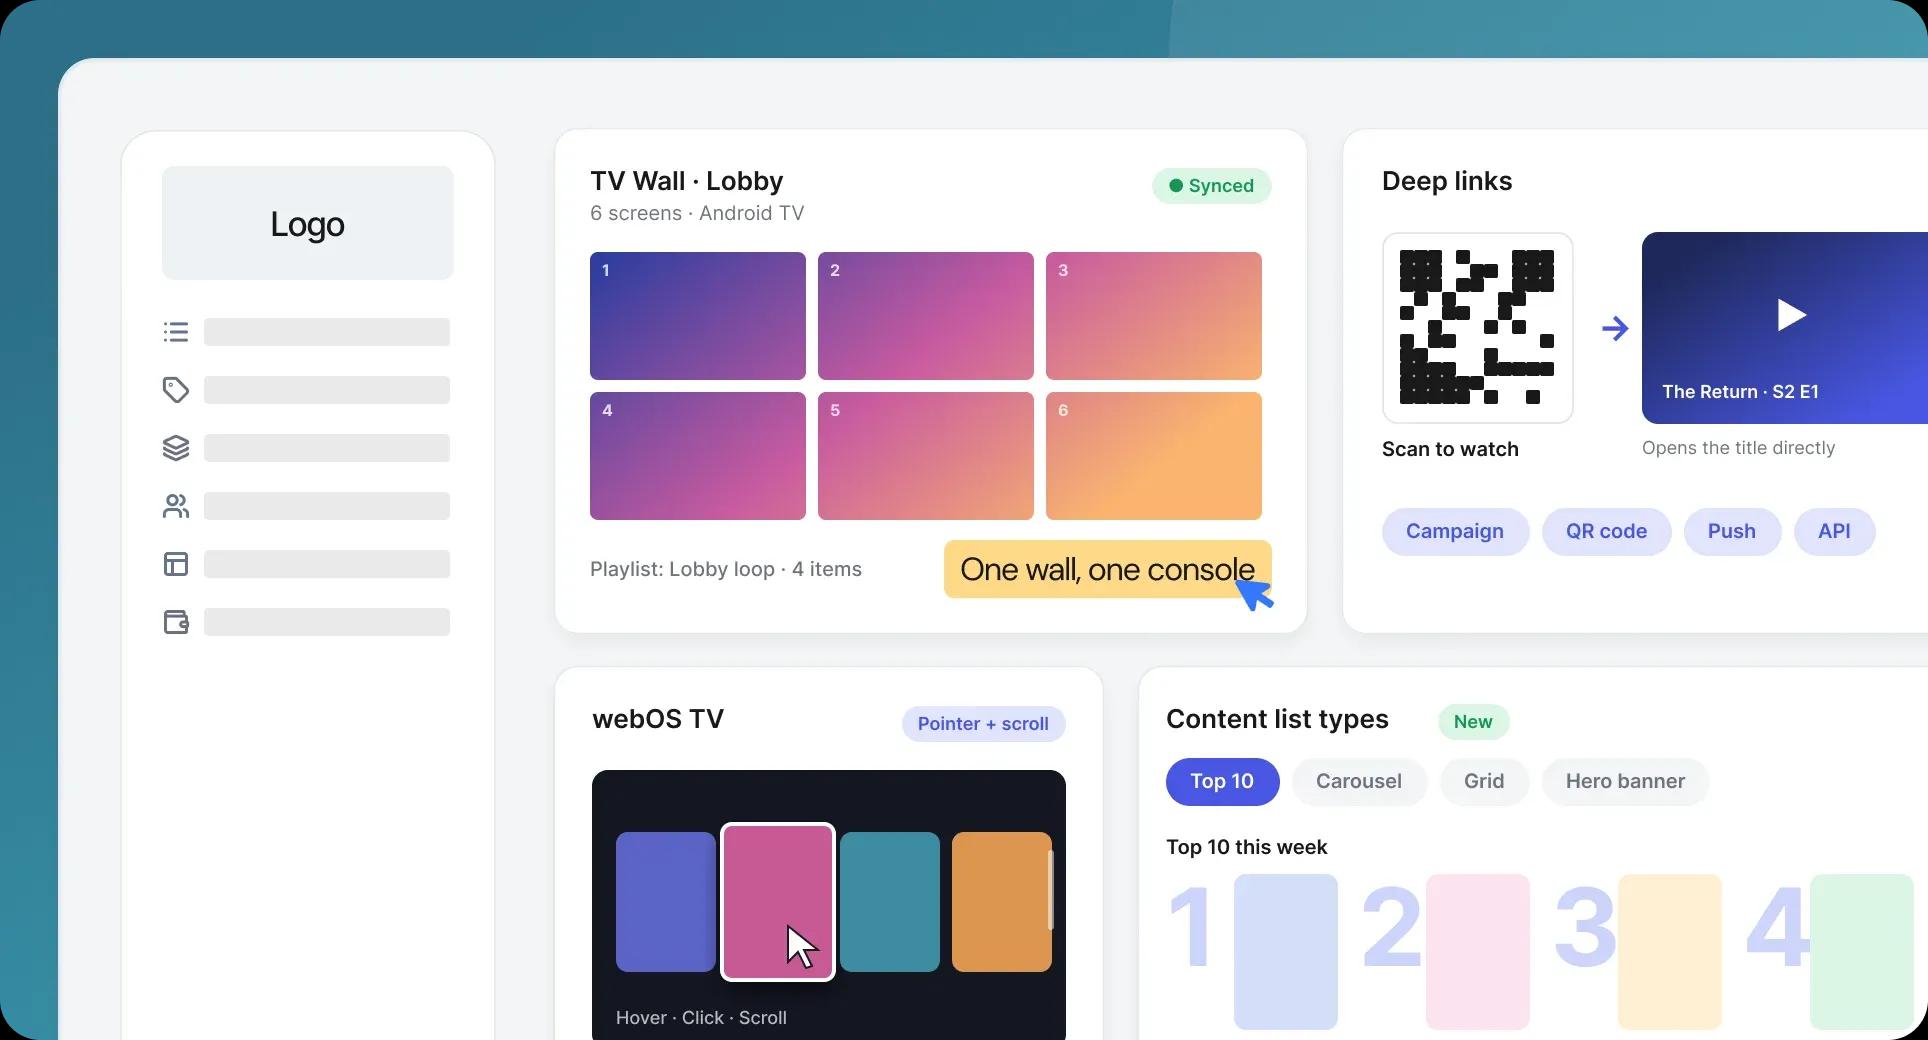Open the rank 3 yellow poster
Viewport: 1928px width, 1040px height.
pyautogui.click(x=1670, y=952)
